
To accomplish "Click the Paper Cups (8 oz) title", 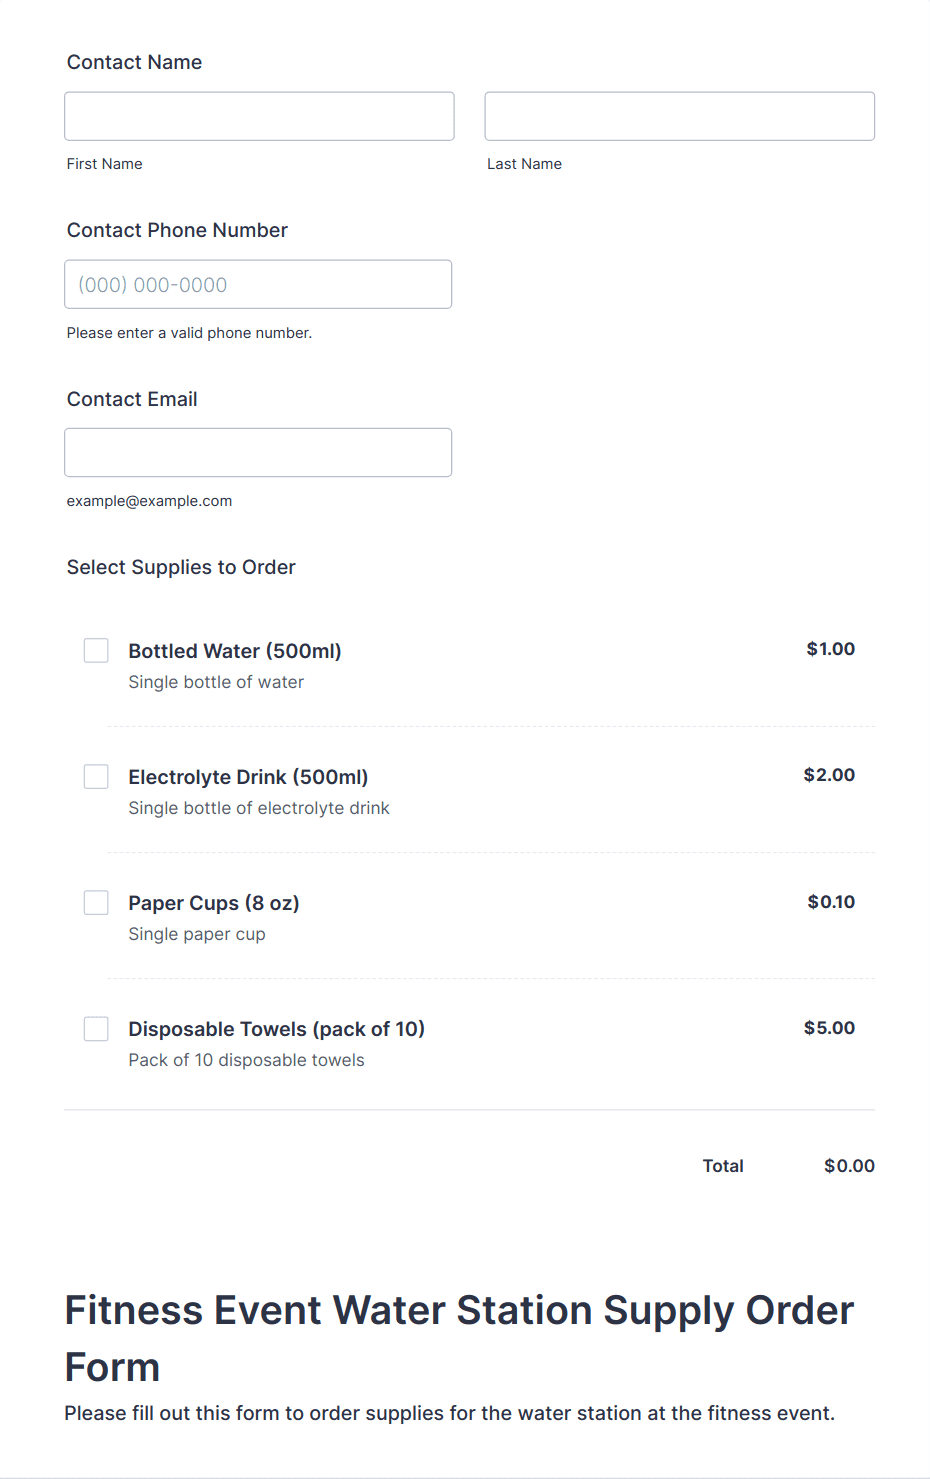I will coord(214,903).
